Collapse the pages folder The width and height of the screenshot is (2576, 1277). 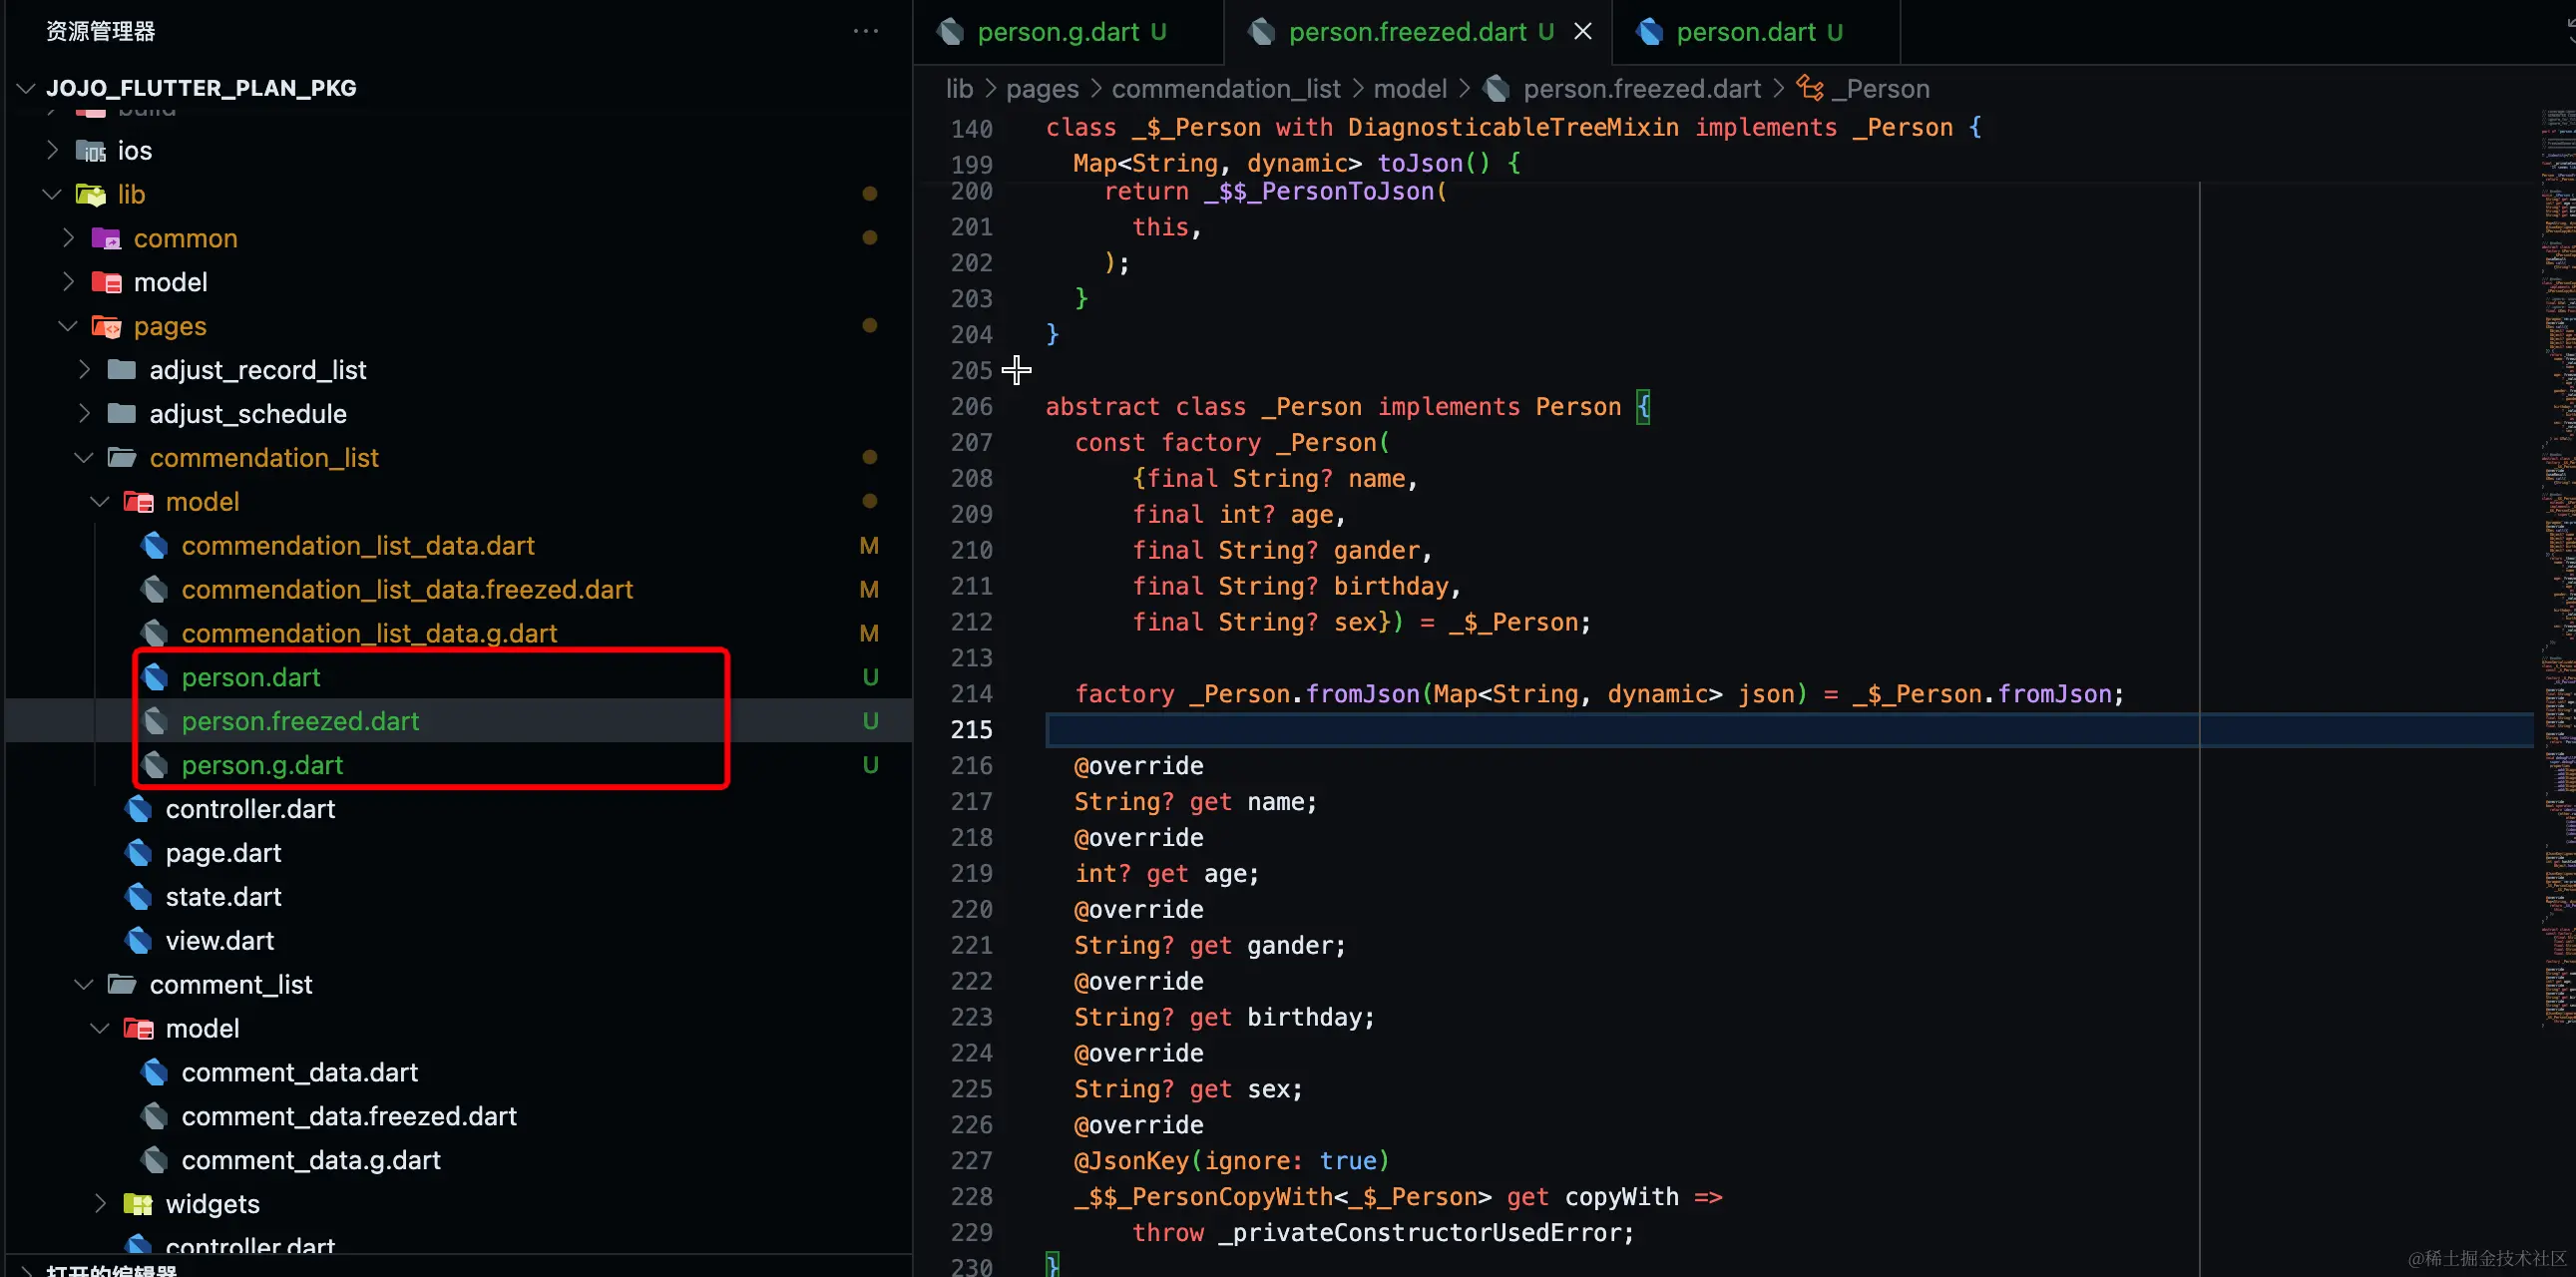click(x=68, y=326)
